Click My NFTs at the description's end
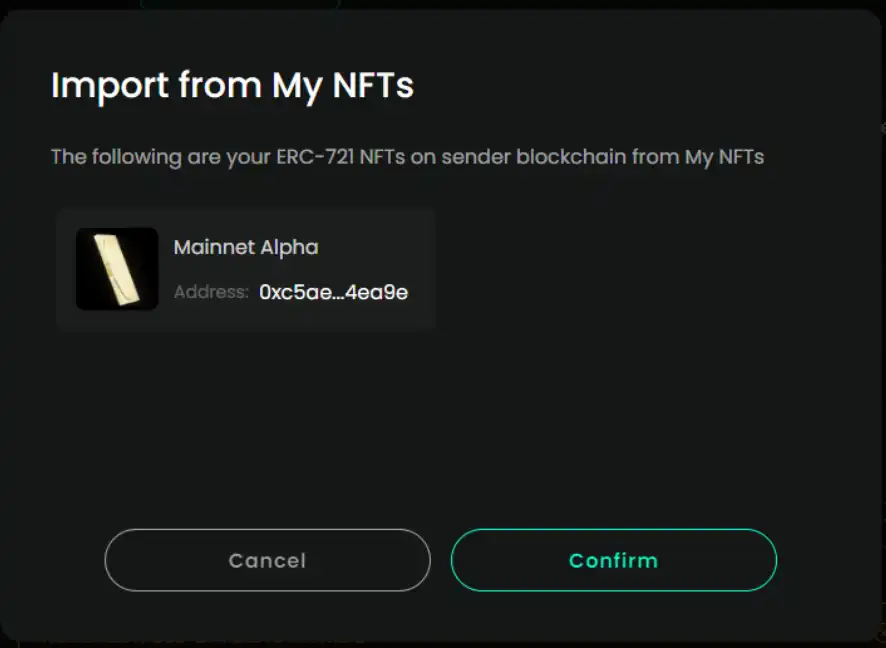 [x=724, y=157]
